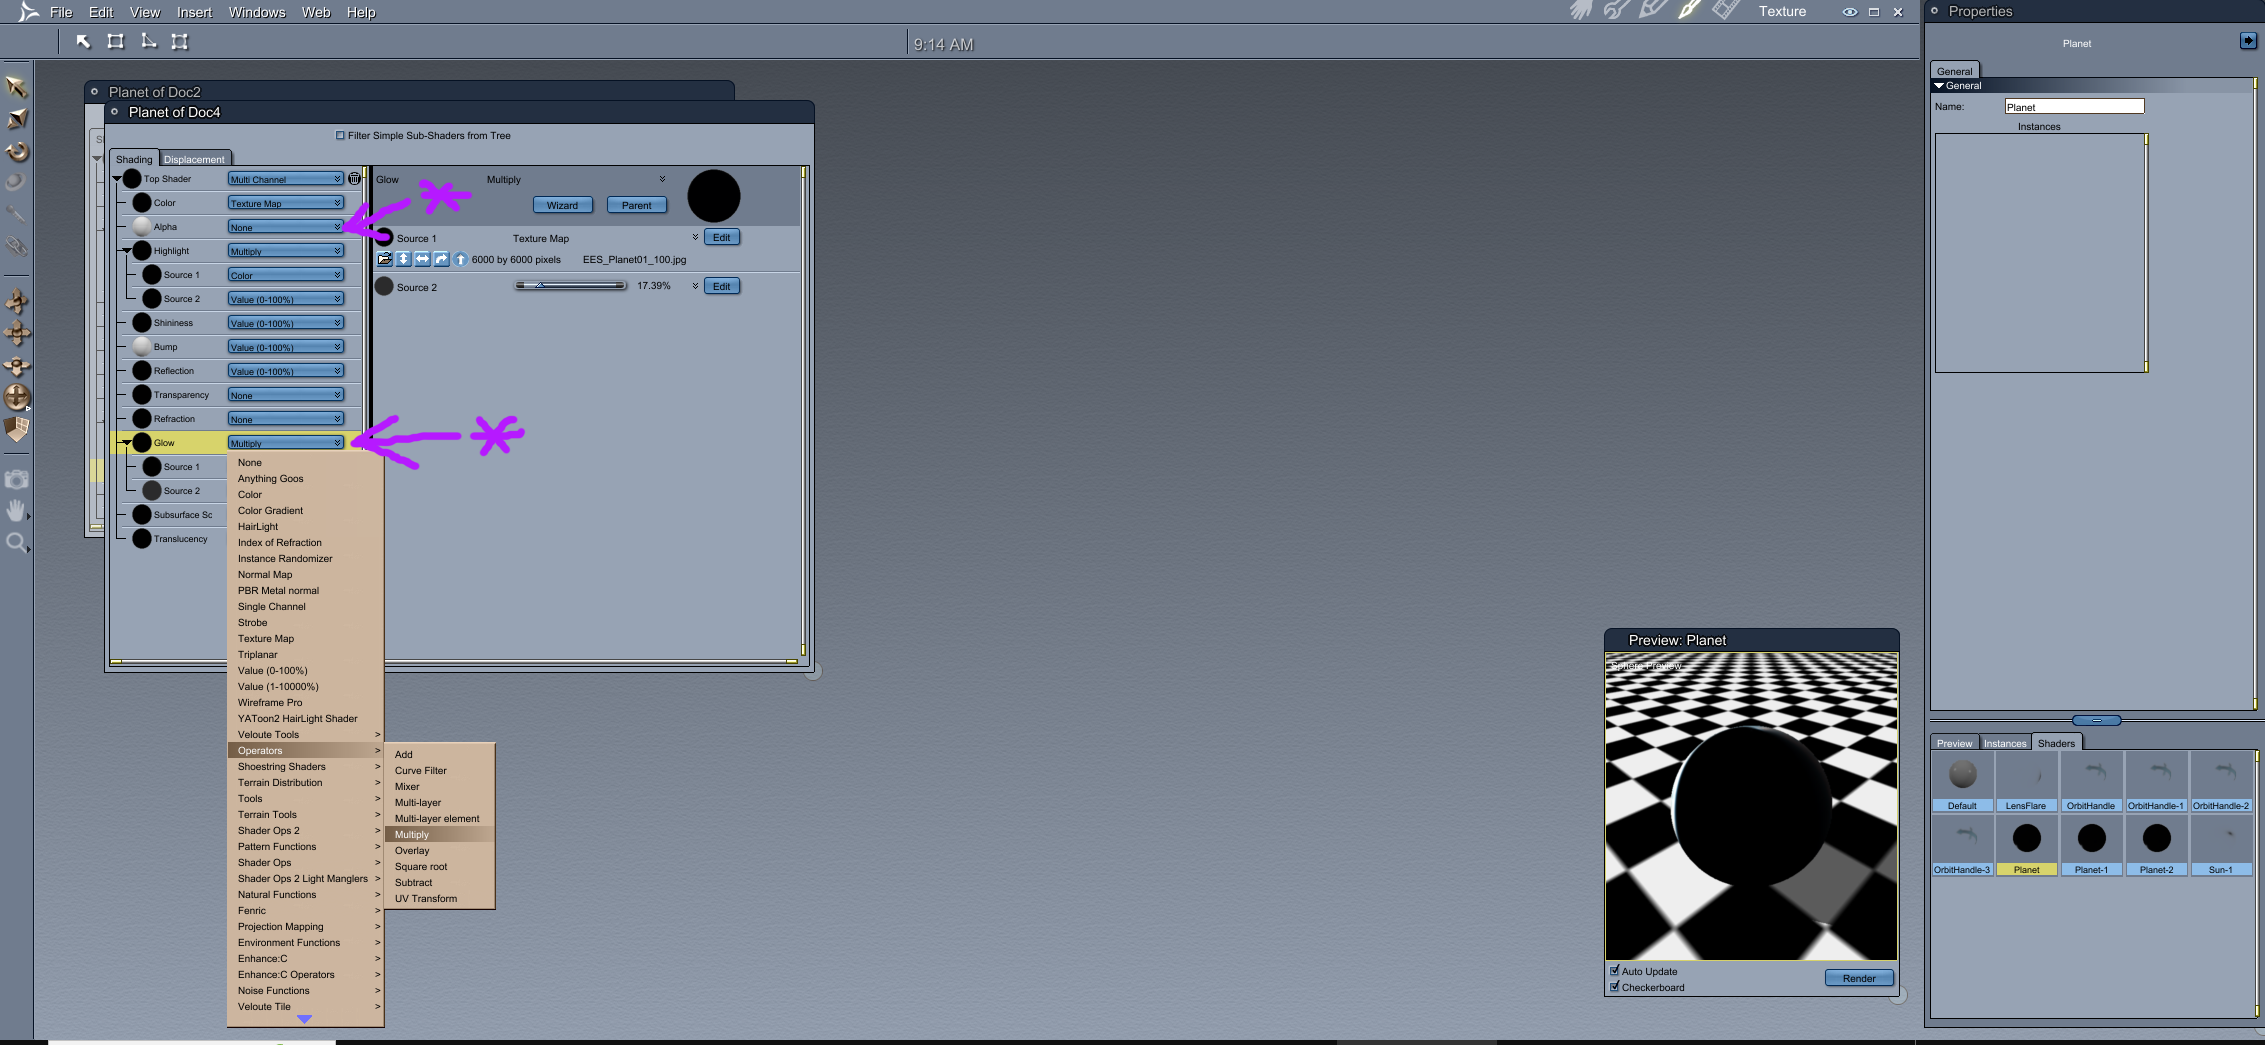Click the Wizard button
The image size is (2265, 1045).
[x=562, y=205]
